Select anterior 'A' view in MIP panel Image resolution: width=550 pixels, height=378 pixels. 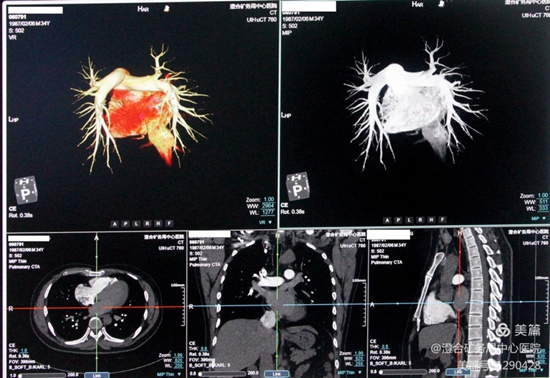pyautogui.click(x=387, y=220)
